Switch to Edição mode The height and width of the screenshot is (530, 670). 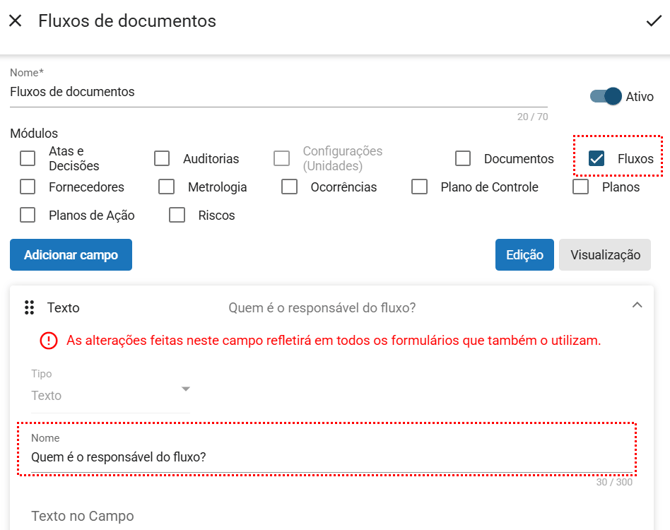pyautogui.click(x=524, y=255)
